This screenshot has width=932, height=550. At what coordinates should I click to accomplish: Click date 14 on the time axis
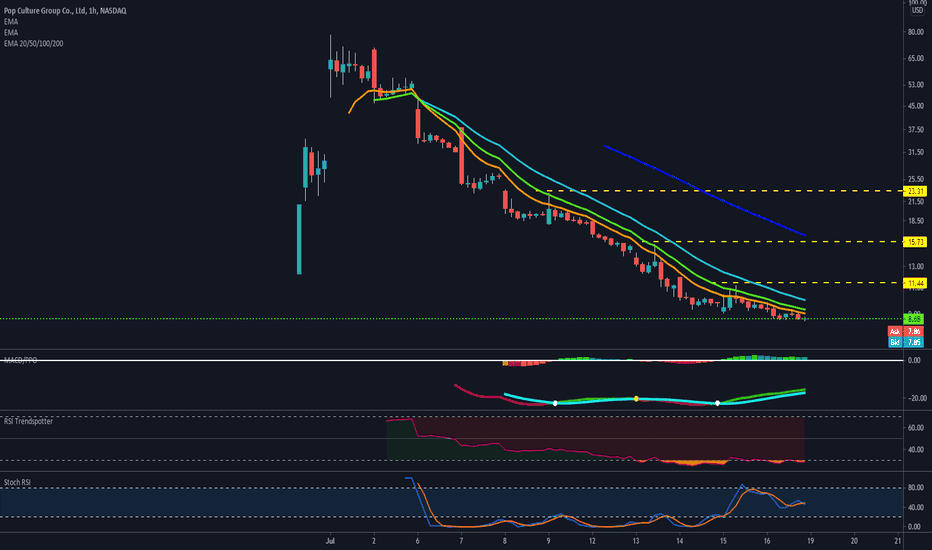(x=679, y=541)
